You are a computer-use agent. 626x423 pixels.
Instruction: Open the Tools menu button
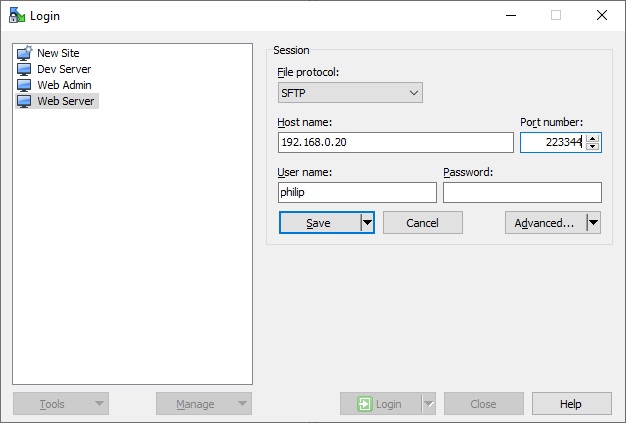[x=61, y=404]
